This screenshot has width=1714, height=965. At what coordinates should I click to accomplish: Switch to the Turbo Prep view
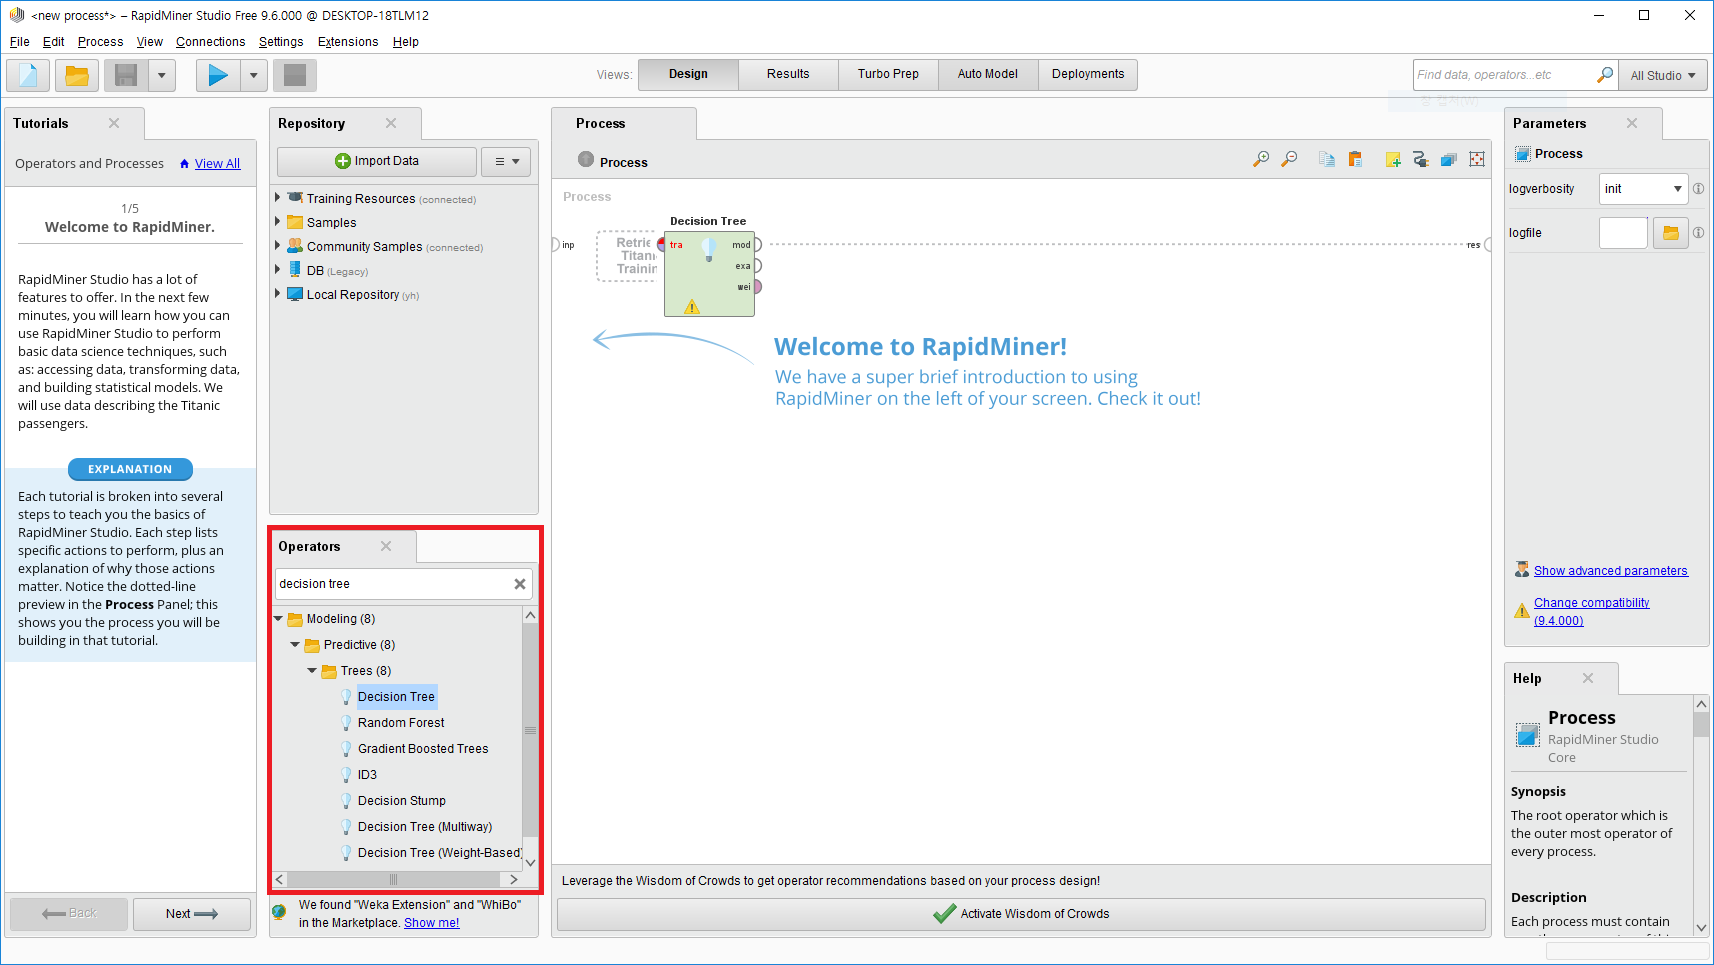tap(888, 74)
